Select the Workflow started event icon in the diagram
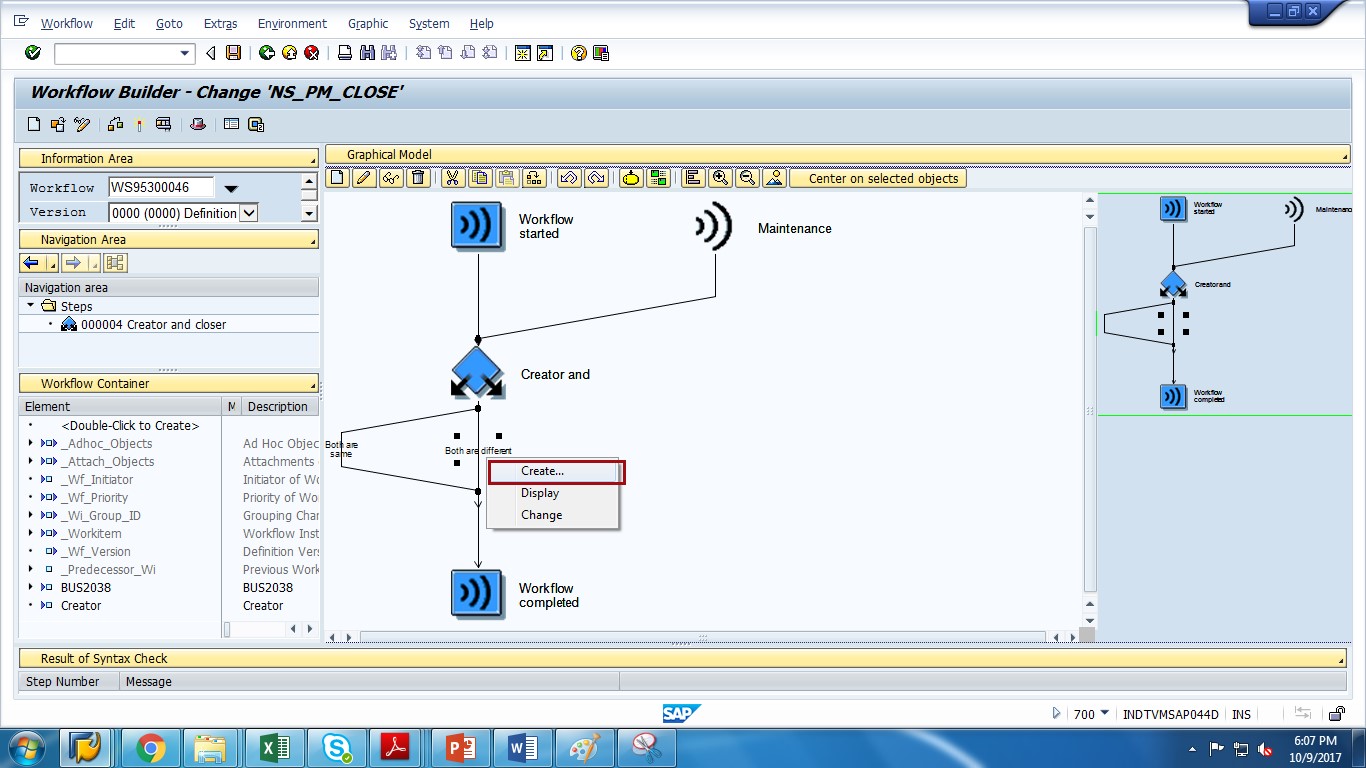Viewport: 1366px width, 768px height. coord(477,225)
